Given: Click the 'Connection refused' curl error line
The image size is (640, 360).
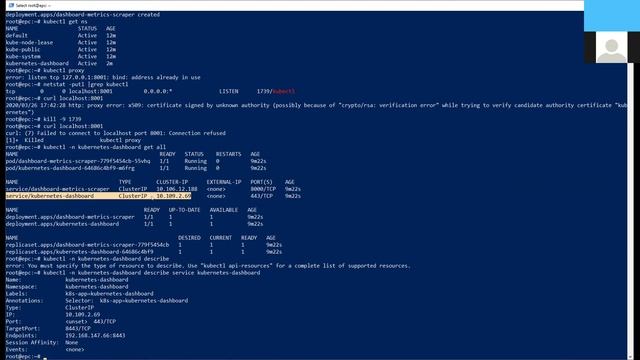Looking at the screenshot, I should click(x=116, y=133).
